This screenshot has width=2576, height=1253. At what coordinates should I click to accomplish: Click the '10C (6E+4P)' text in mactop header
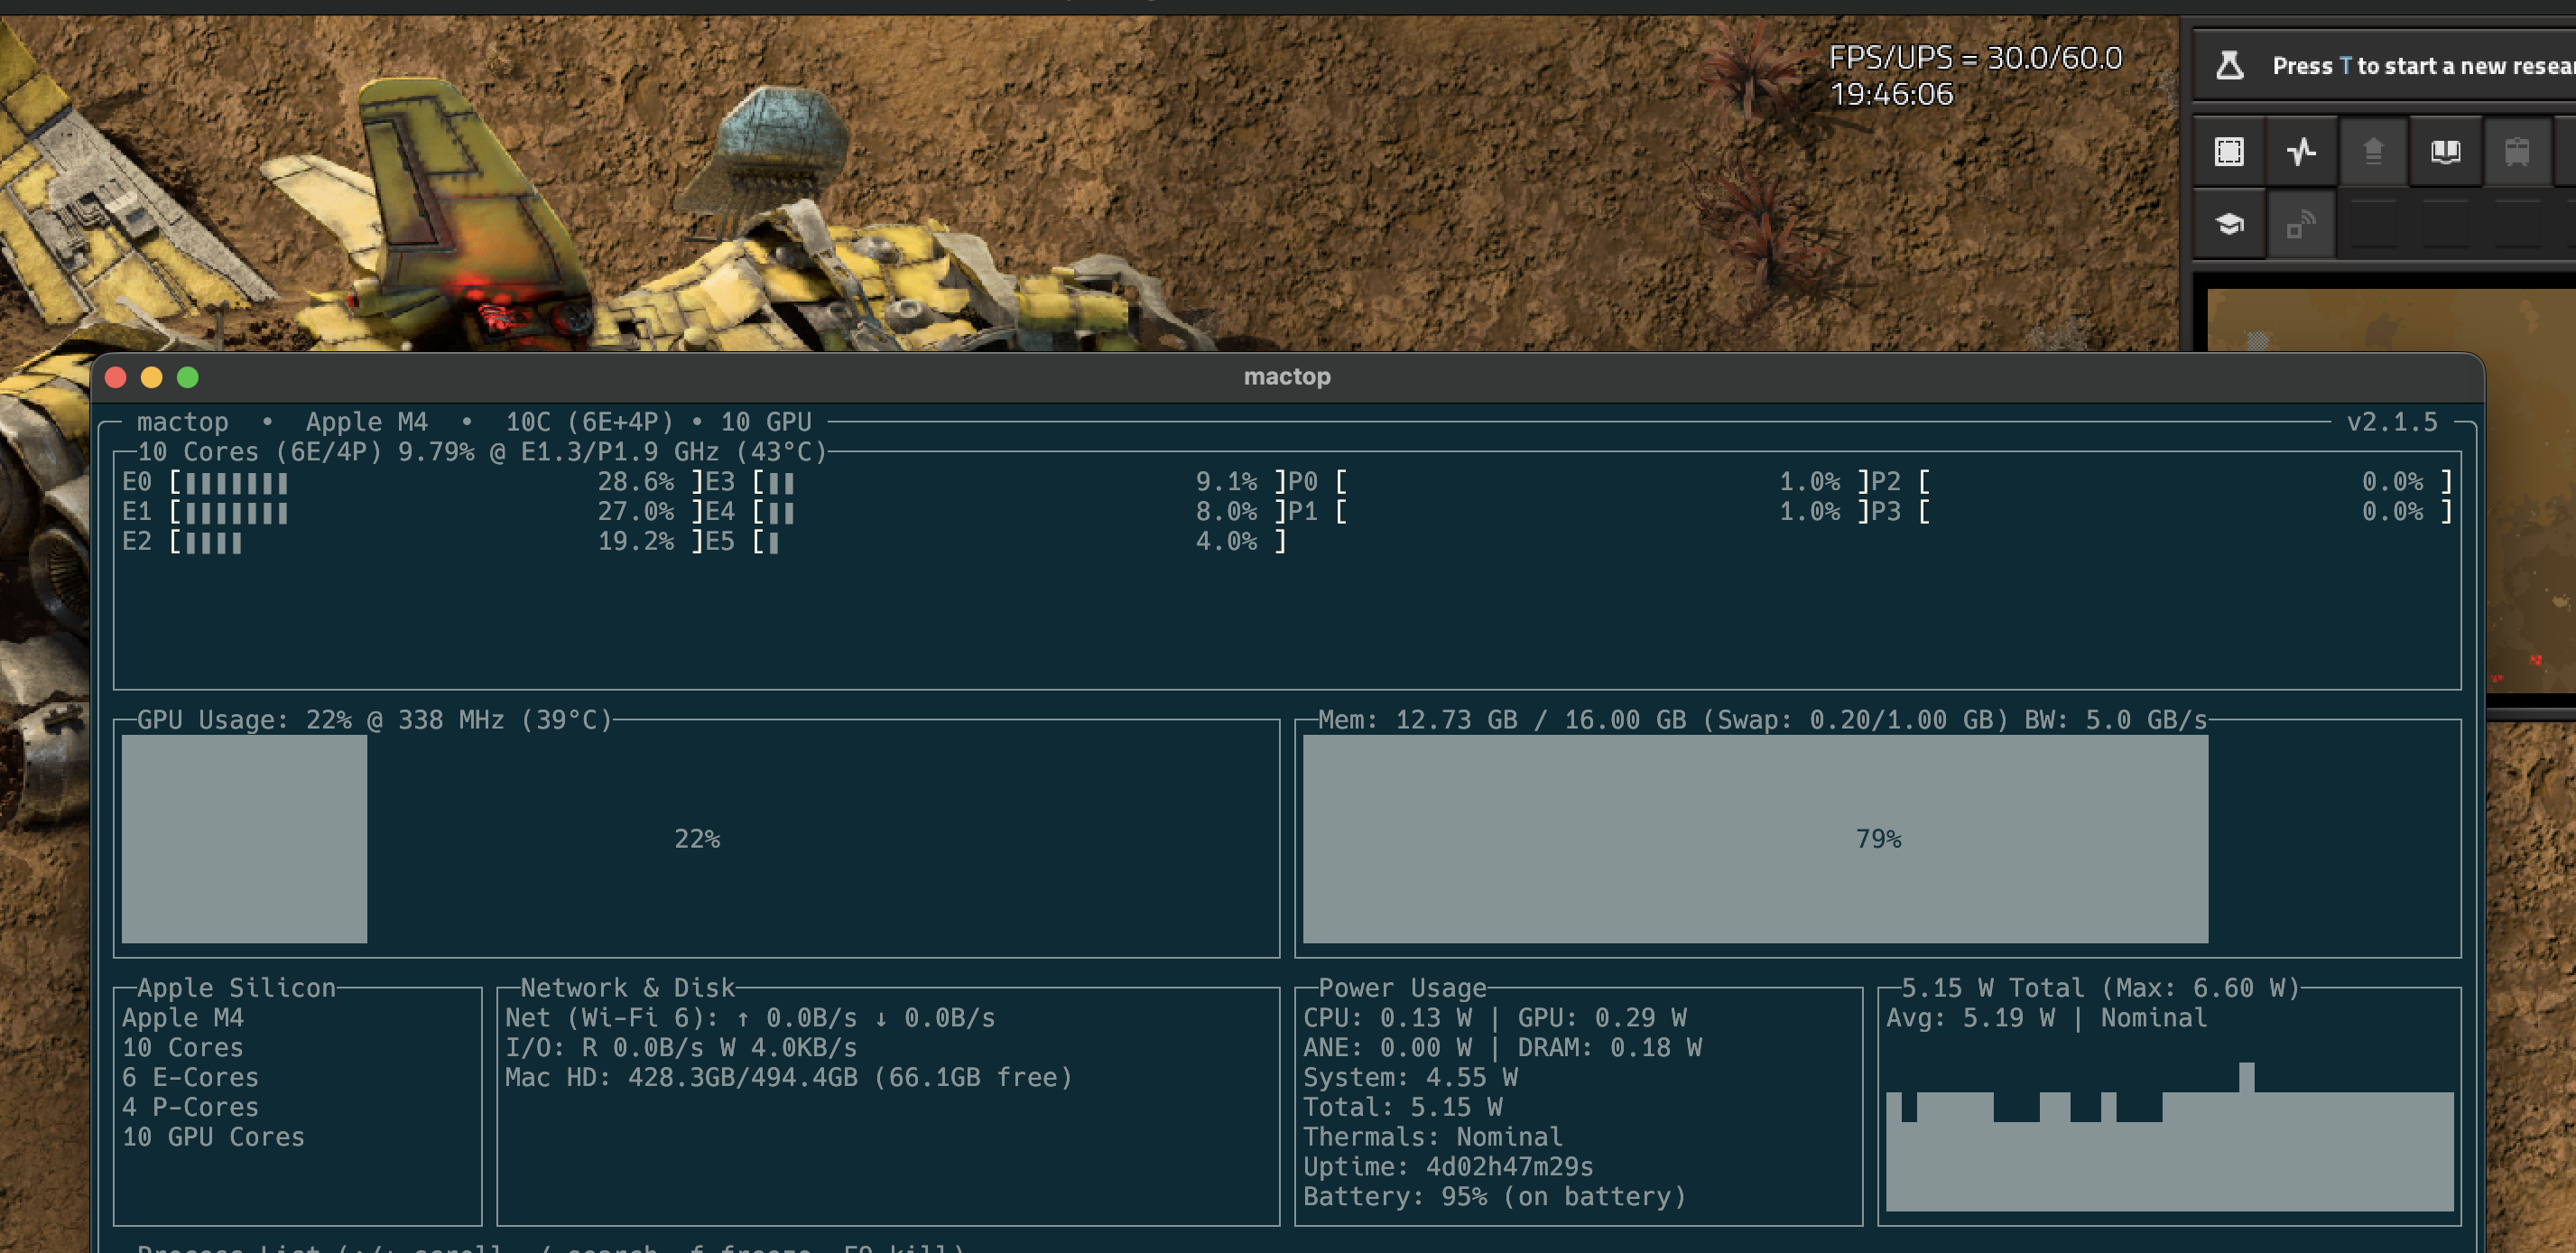589,422
